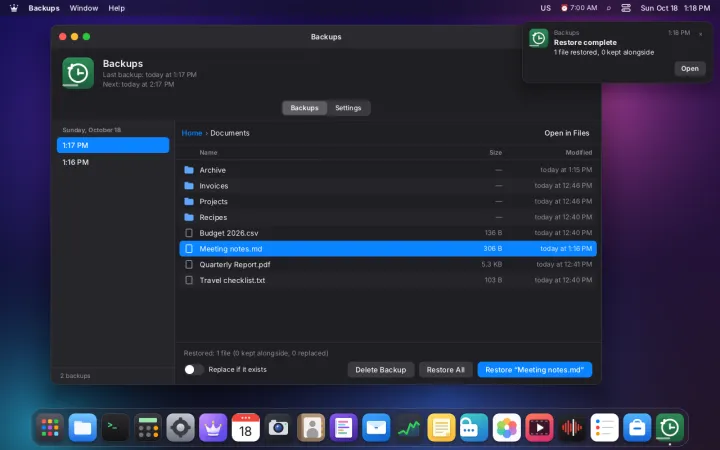
Task: Click the Invoices folder name
Action: [x=214, y=186]
